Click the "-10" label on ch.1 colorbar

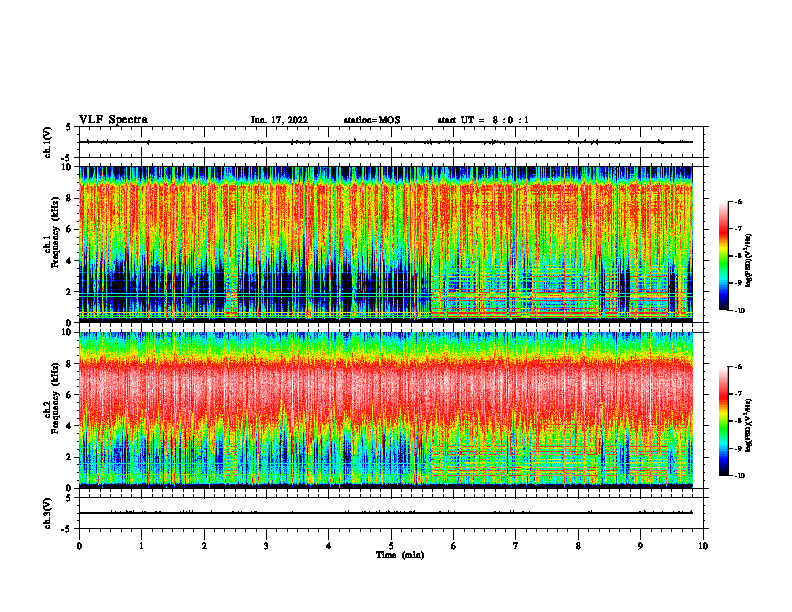(x=740, y=311)
